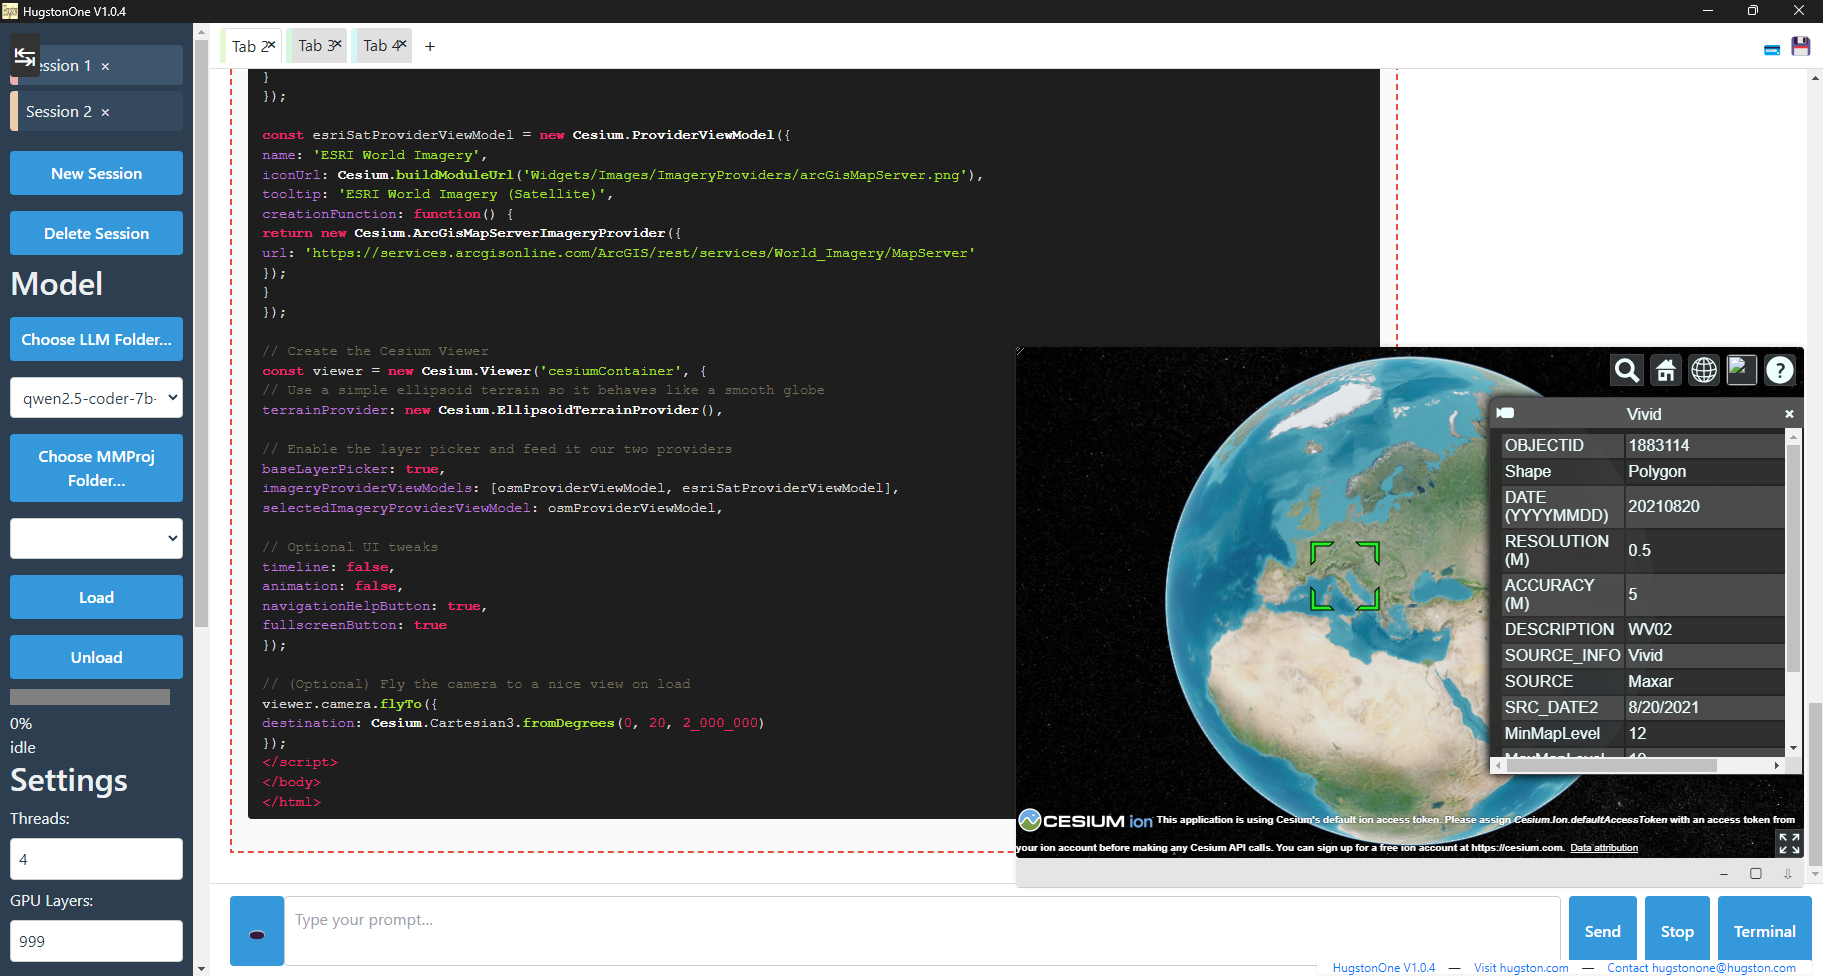Click the infobox vertical scrollbar up arrow

1794,436
